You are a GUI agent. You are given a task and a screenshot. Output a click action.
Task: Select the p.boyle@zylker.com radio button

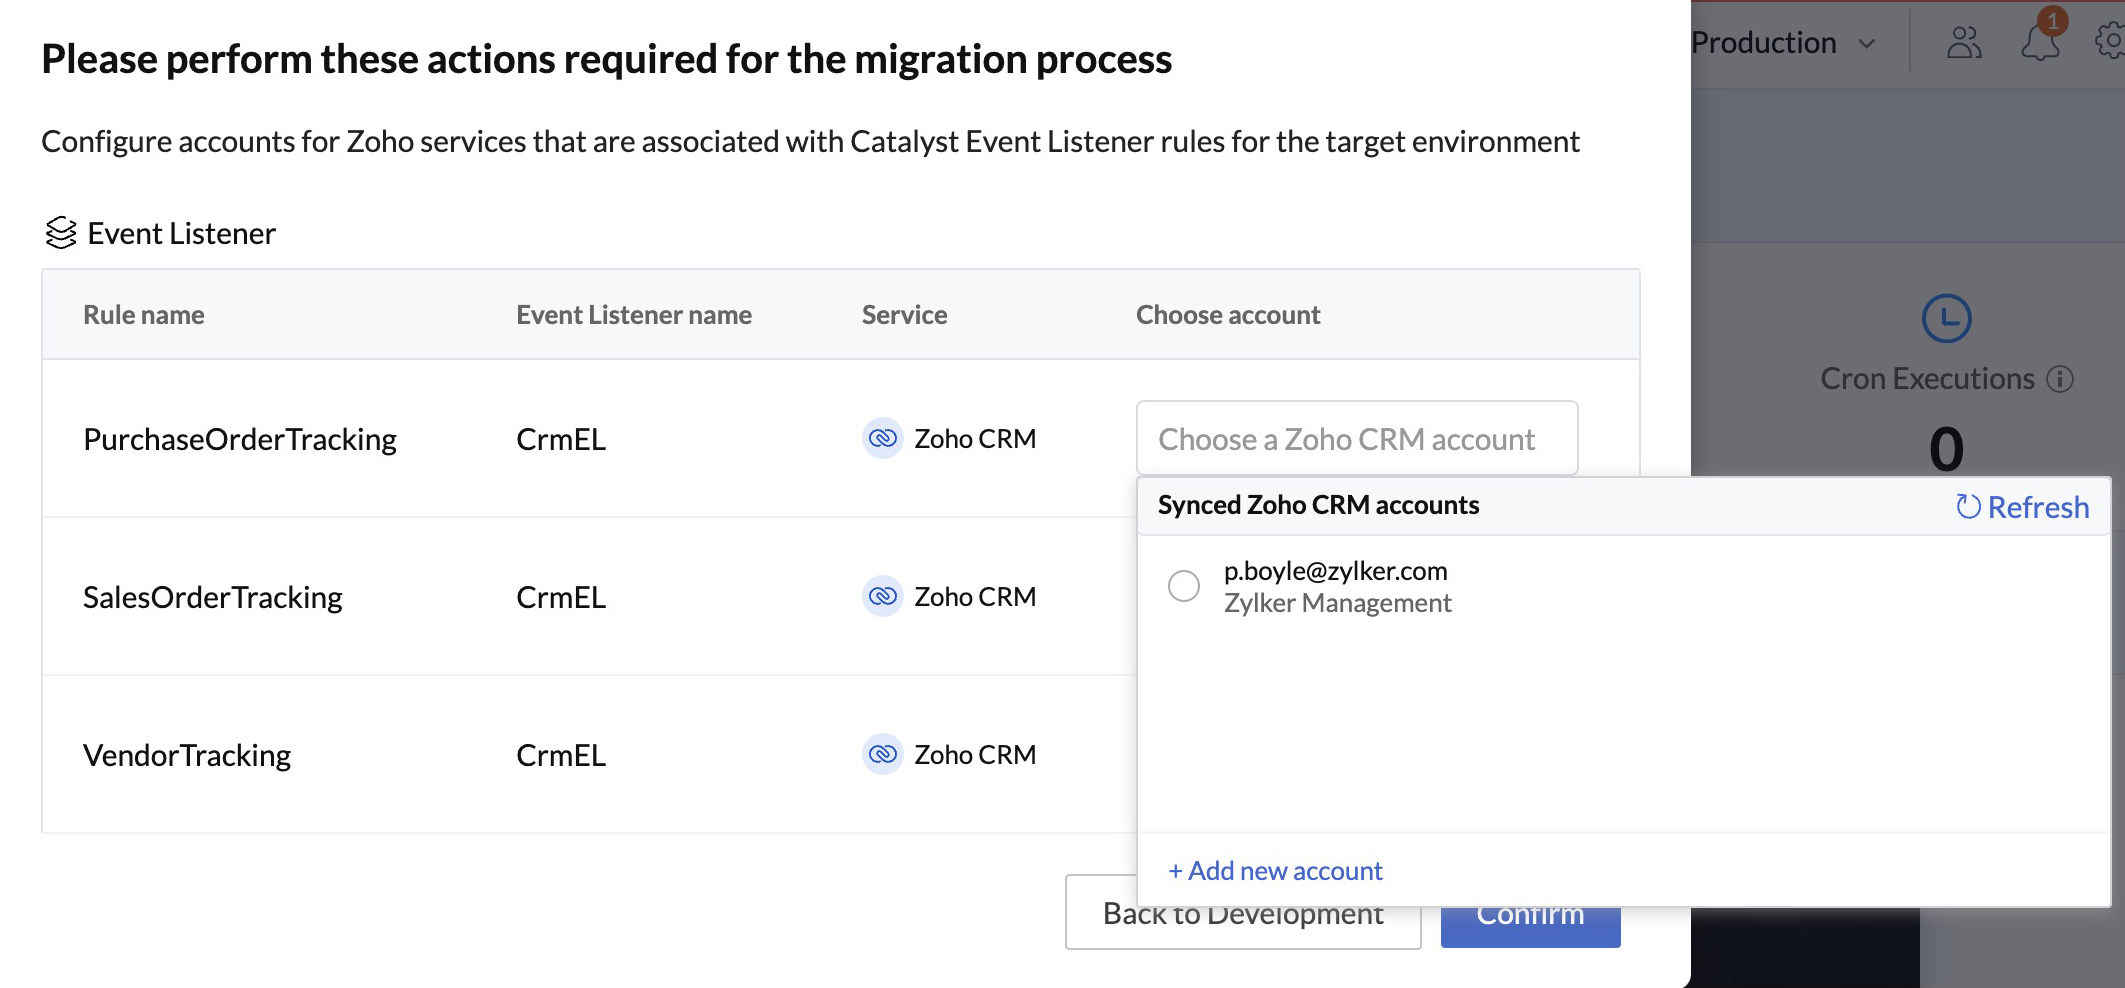tap(1184, 587)
